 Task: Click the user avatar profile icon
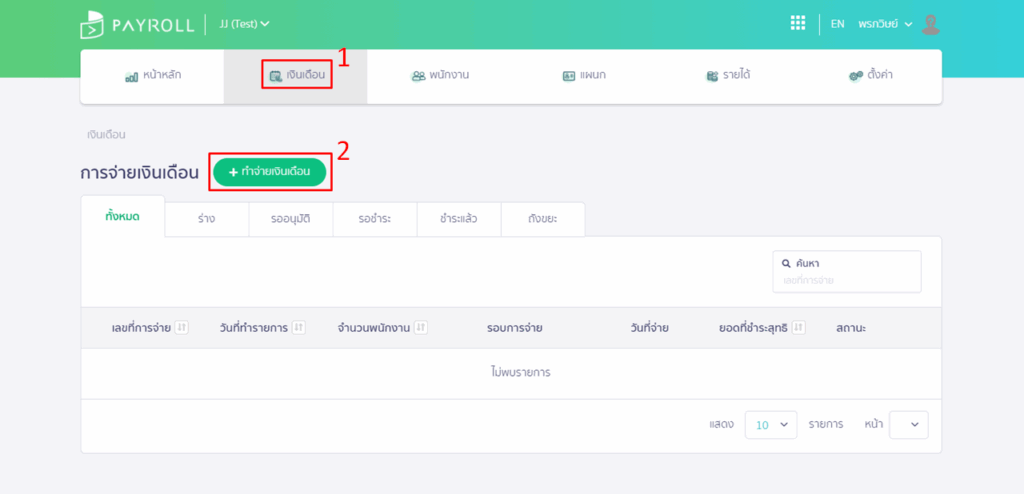click(x=930, y=24)
